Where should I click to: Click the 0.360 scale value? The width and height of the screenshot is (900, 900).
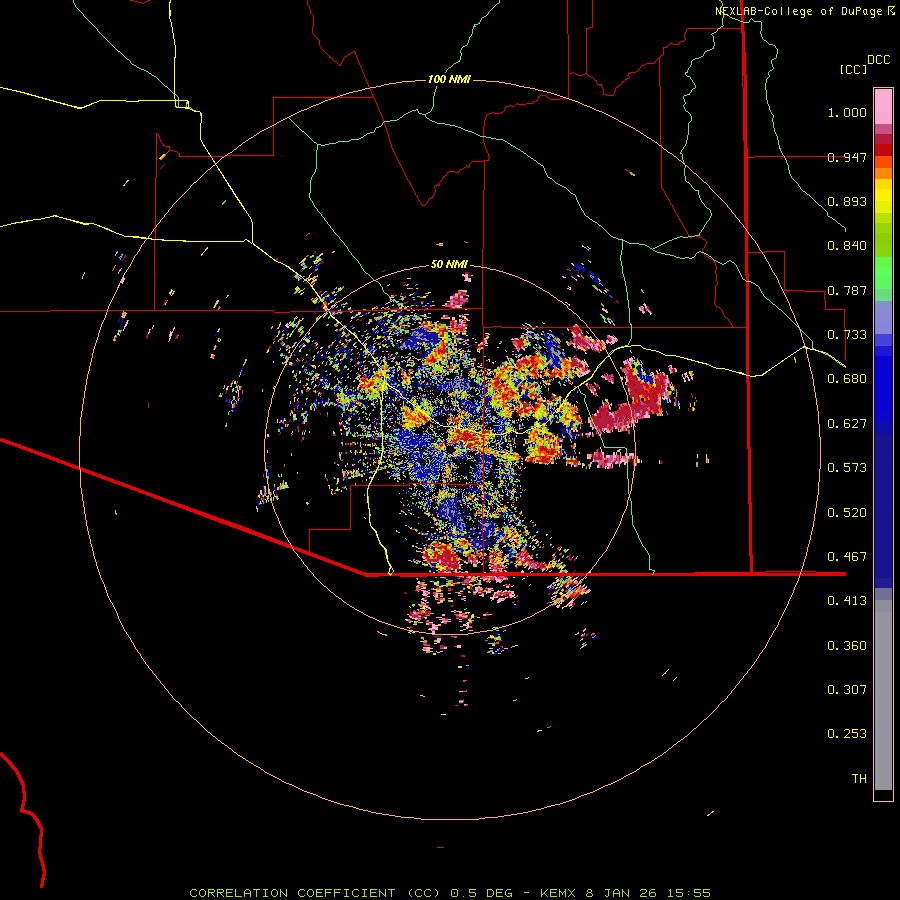[847, 646]
